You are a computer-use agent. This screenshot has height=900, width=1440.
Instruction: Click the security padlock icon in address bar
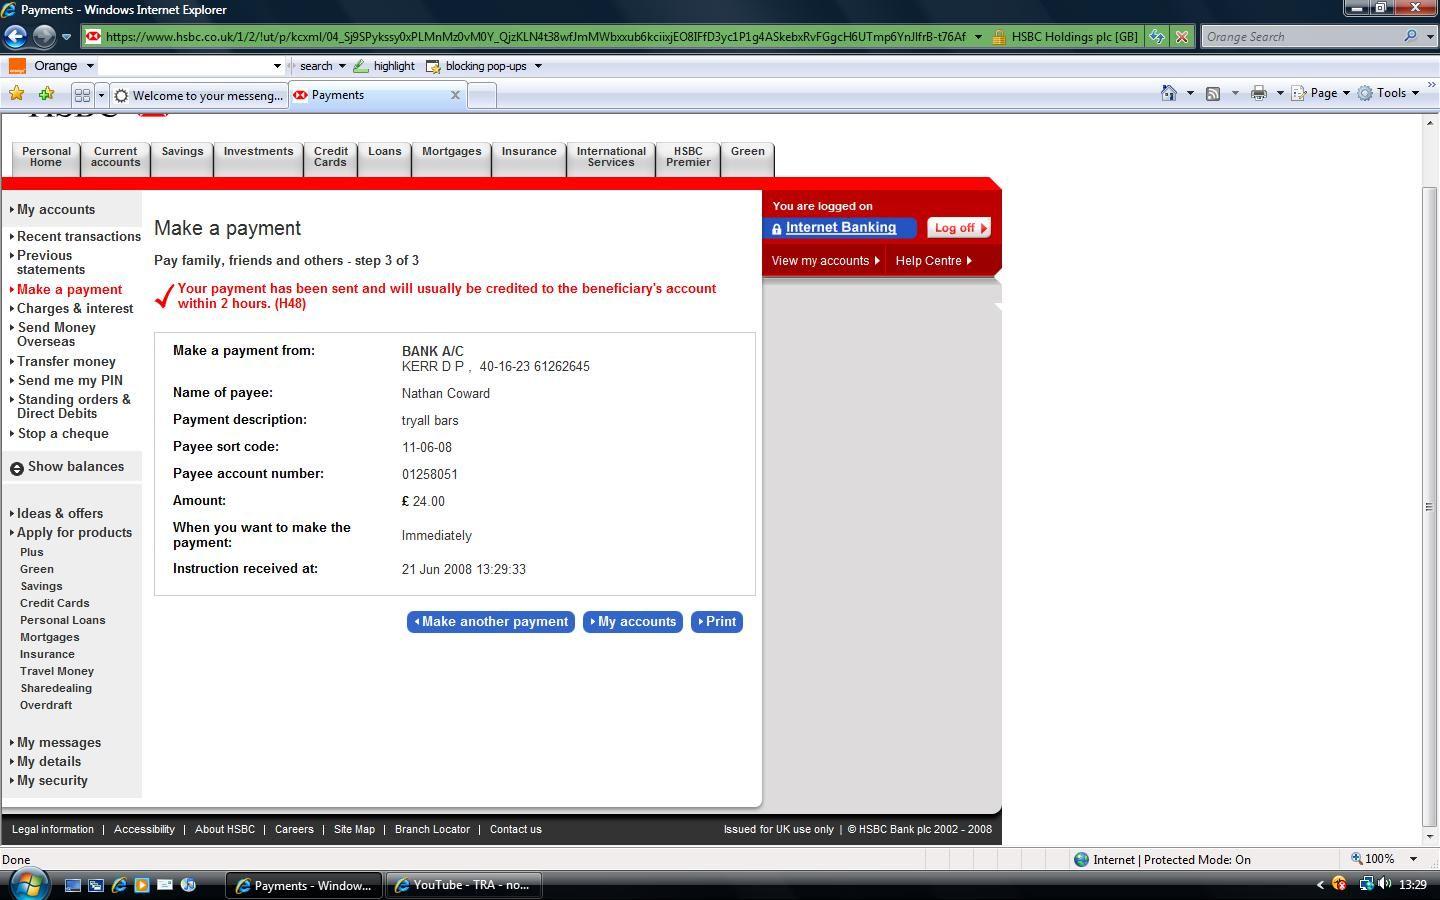pyautogui.click(x=998, y=37)
